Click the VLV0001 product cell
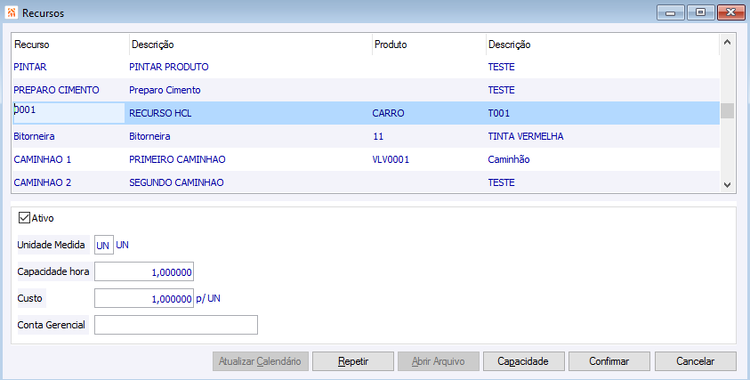Image resolution: width=750 pixels, height=380 pixels. [x=391, y=159]
